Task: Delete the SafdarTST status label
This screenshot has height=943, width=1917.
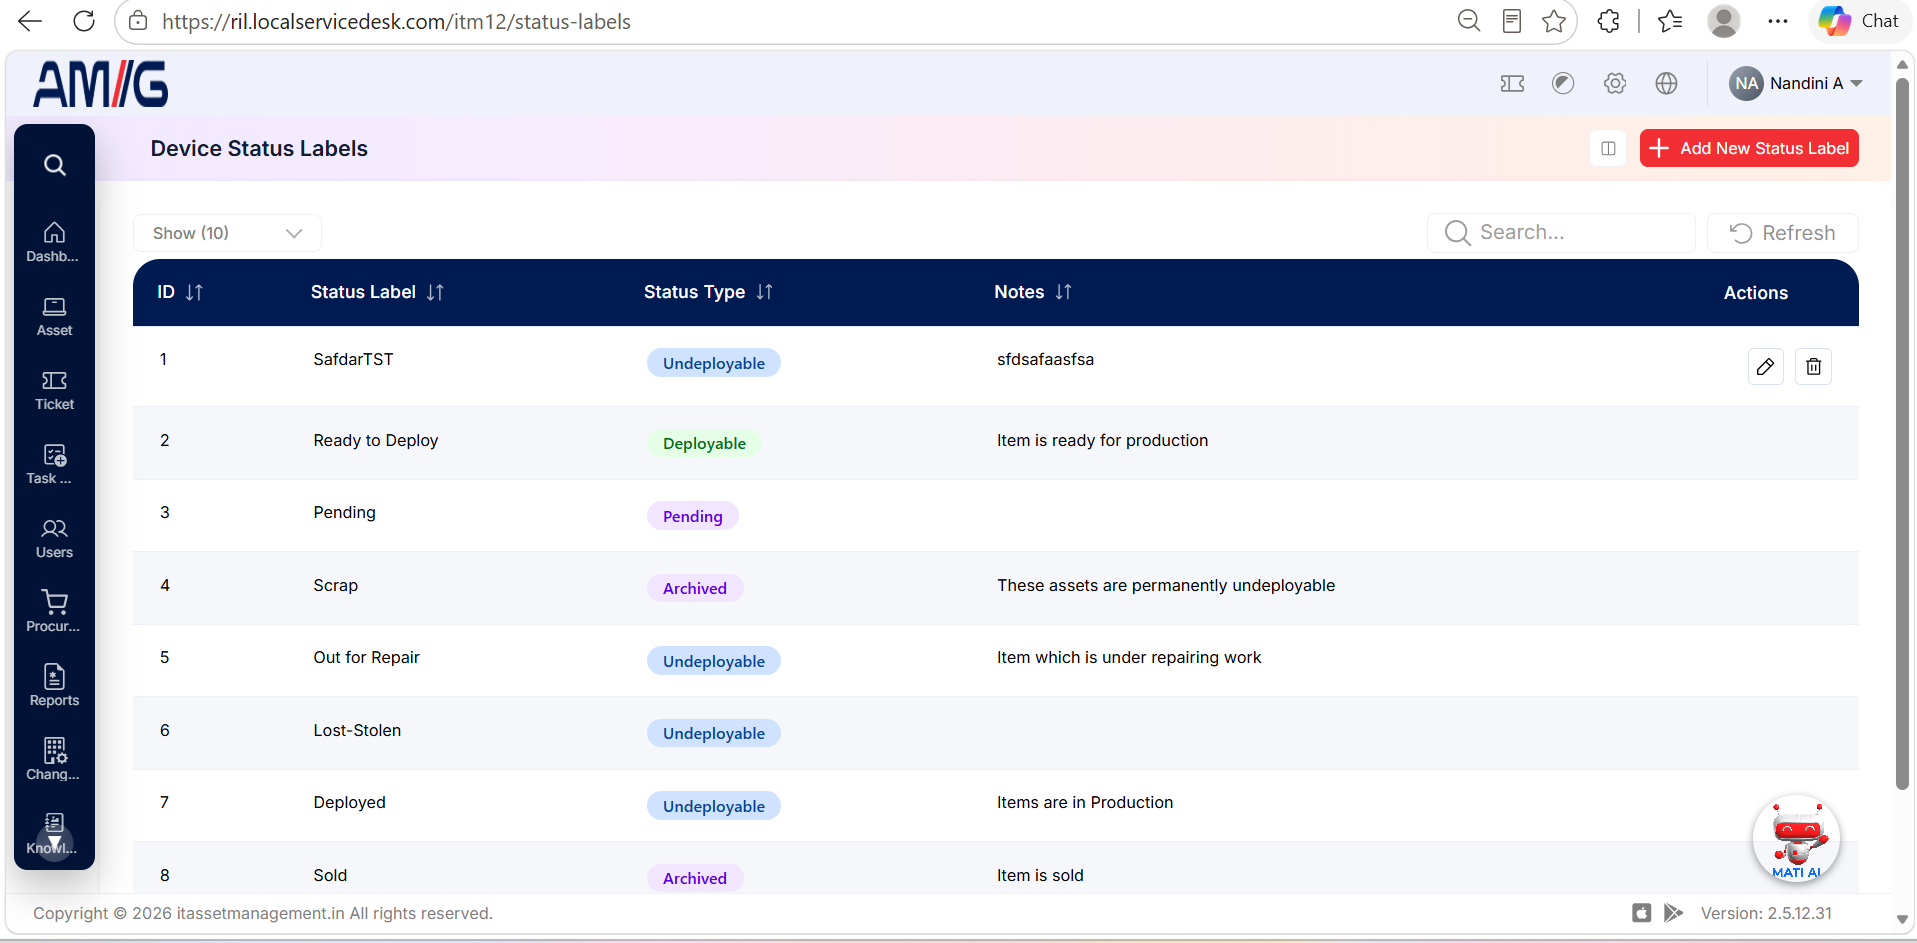Action: pyautogui.click(x=1814, y=367)
